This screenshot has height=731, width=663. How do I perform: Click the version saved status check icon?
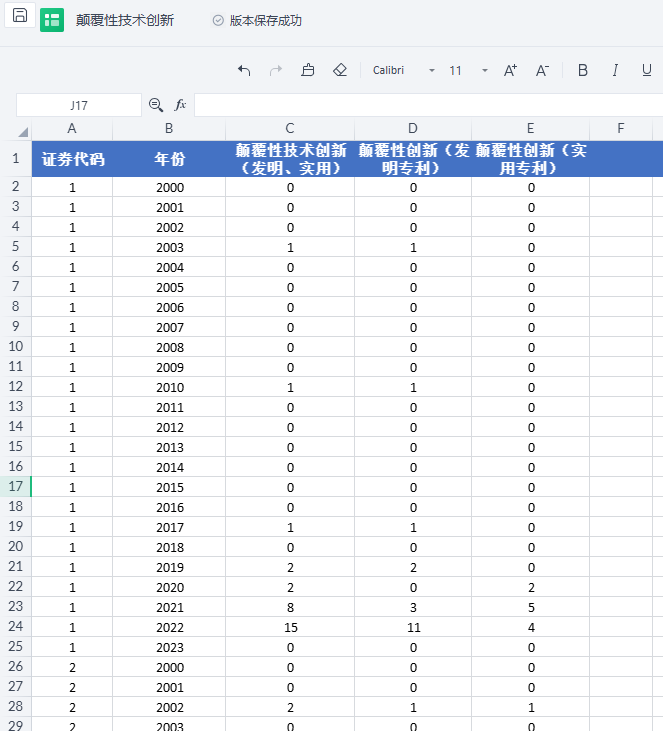218,20
